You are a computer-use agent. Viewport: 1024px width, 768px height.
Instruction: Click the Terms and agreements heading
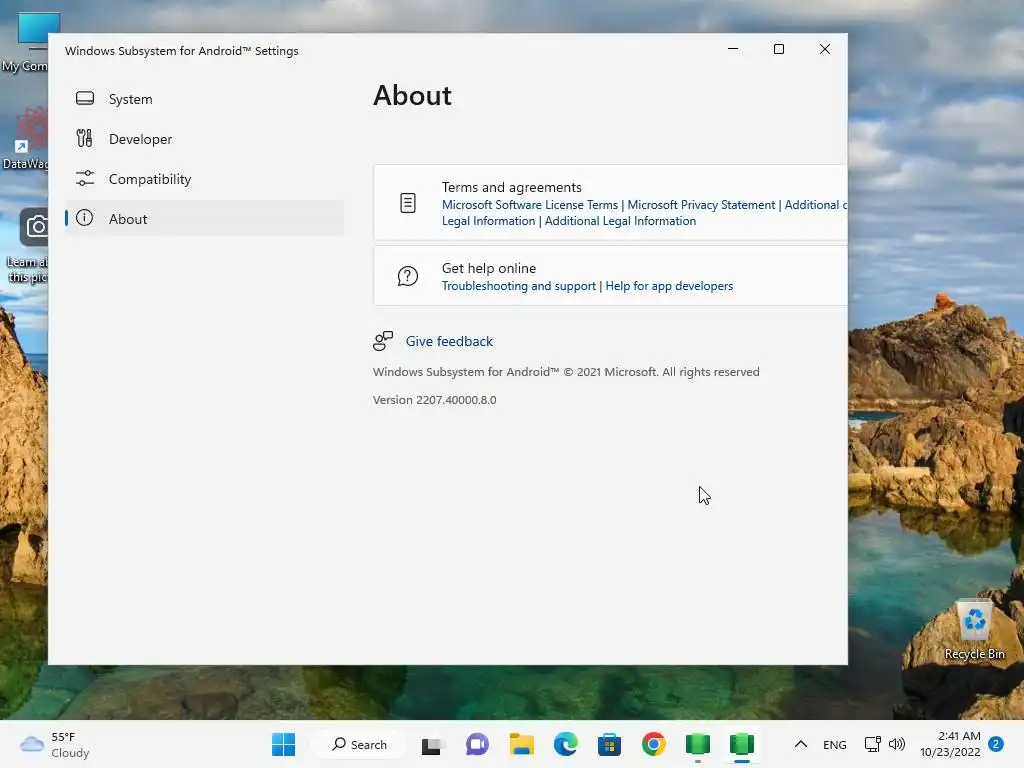pos(511,187)
